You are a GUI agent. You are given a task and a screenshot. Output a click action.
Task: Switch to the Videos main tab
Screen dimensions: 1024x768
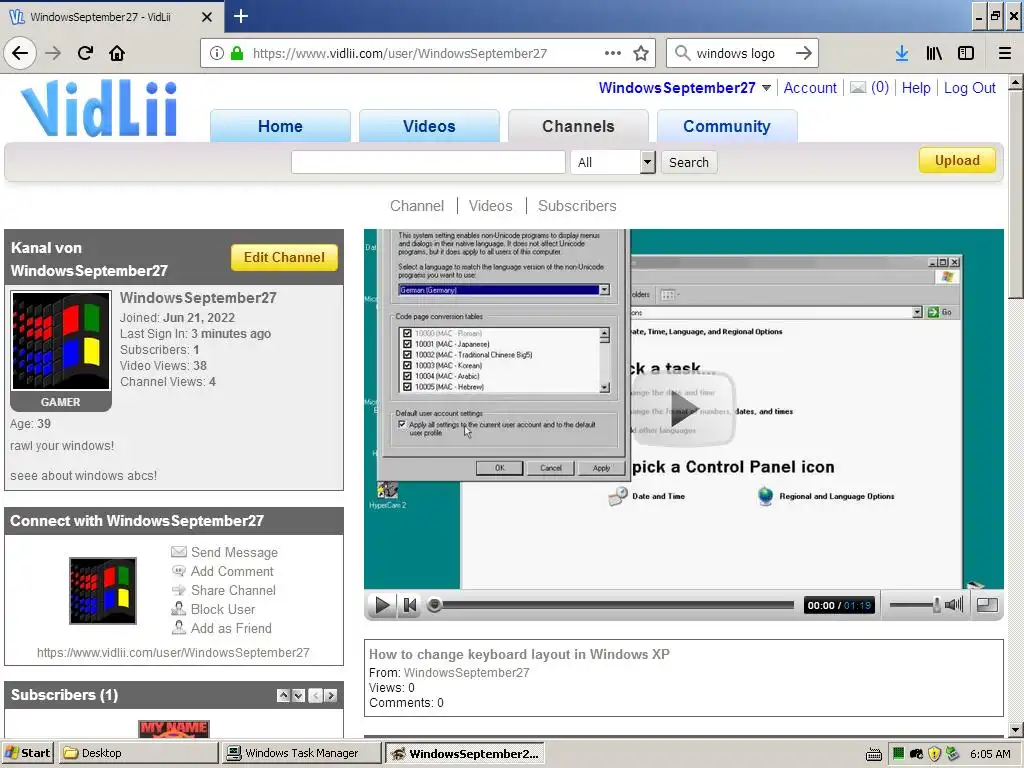coord(429,126)
